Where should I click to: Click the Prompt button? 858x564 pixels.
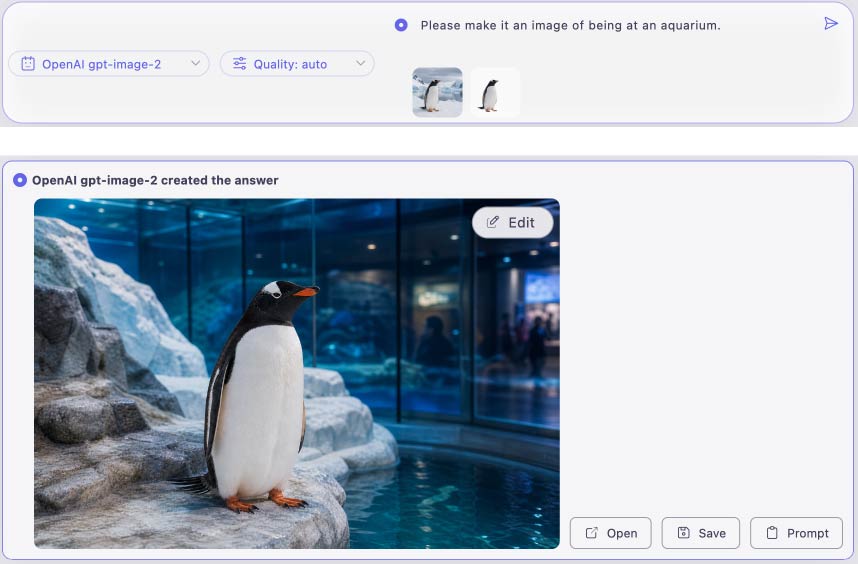(x=796, y=533)
